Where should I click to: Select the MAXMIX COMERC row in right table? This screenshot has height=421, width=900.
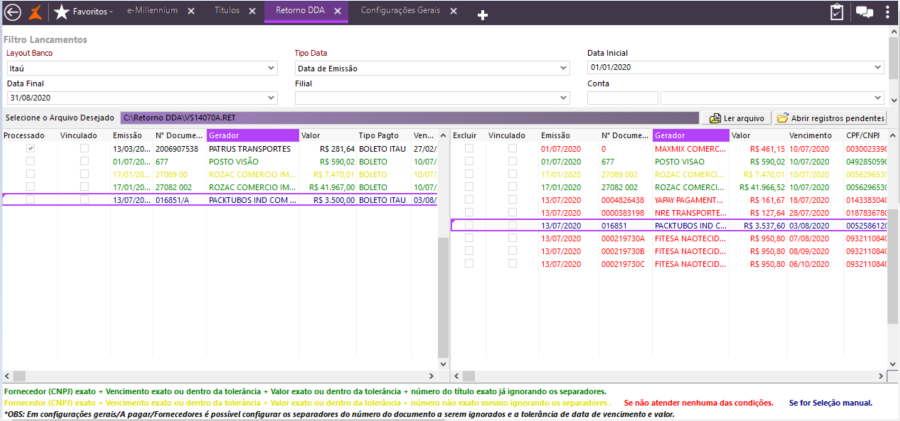tap(669, 149)
